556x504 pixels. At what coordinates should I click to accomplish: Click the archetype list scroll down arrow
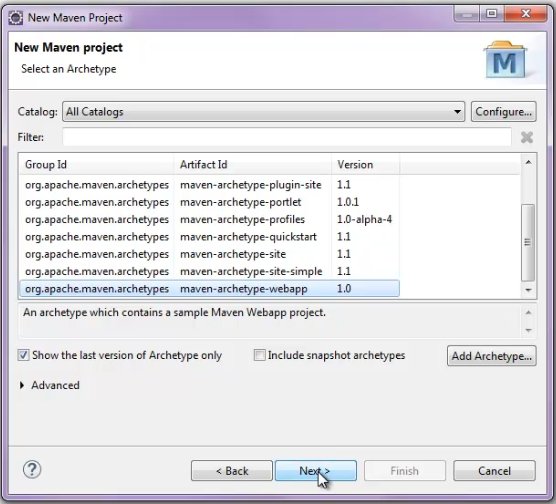(528, 290)
